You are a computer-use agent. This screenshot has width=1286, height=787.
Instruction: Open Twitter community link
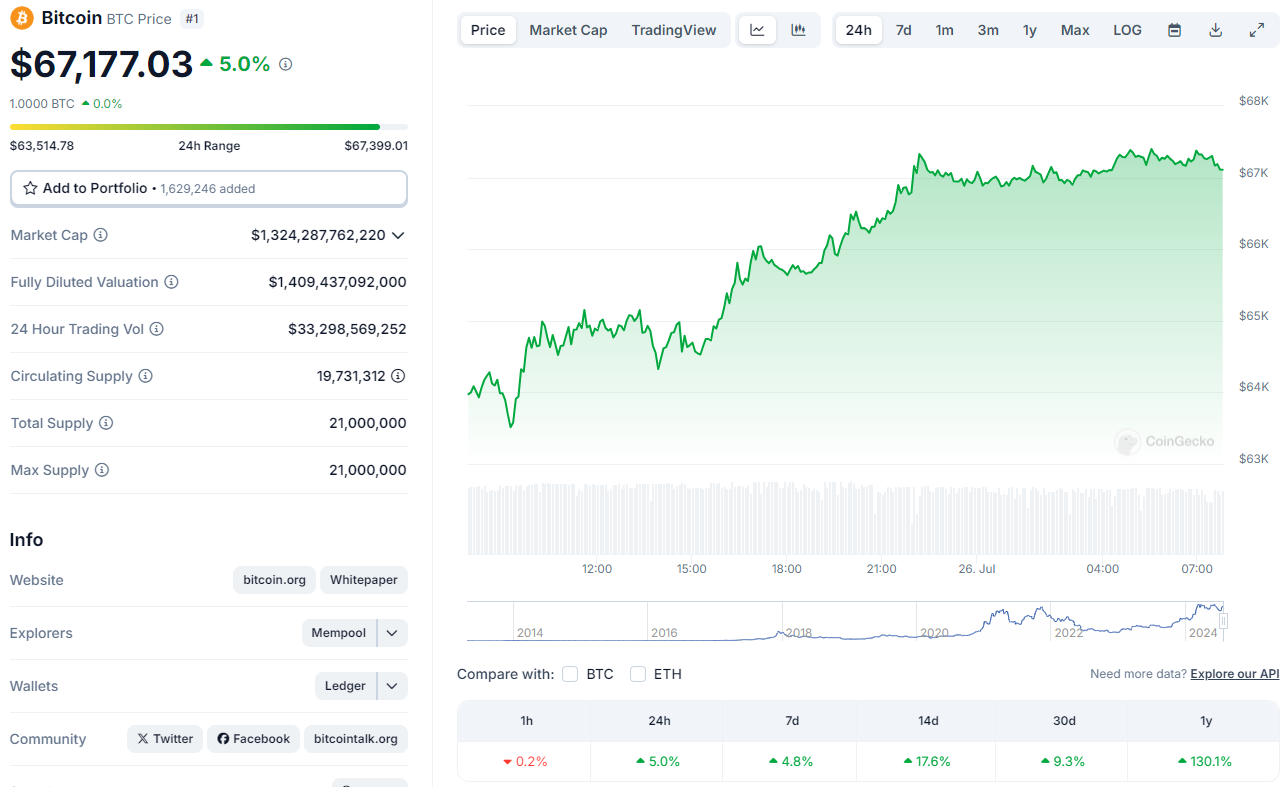coord(165,739)
